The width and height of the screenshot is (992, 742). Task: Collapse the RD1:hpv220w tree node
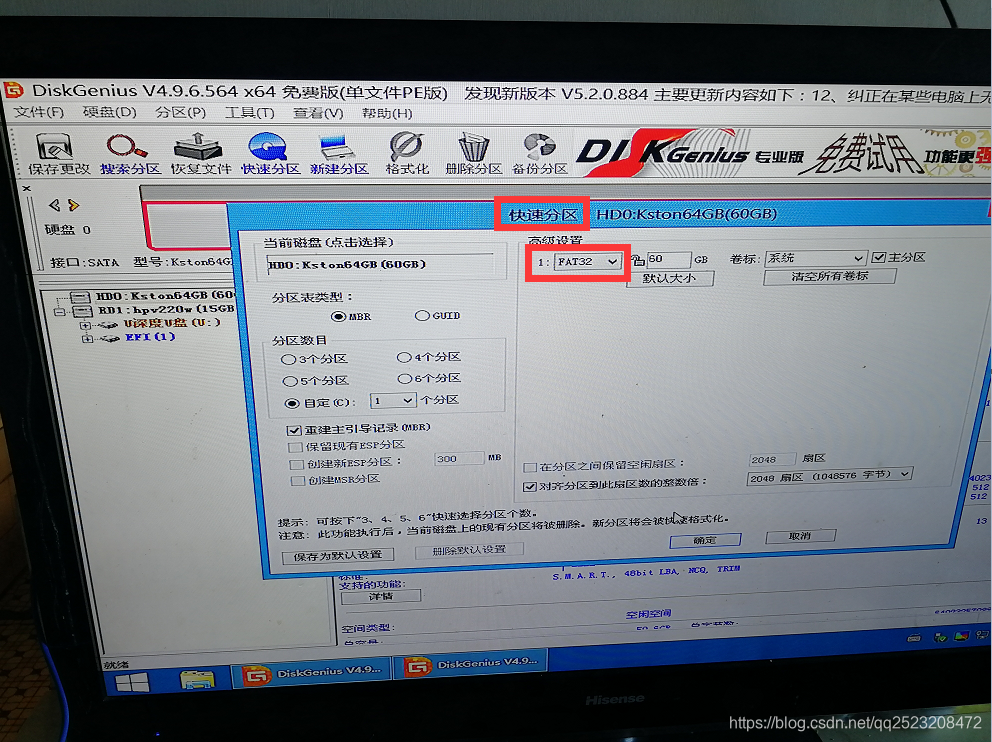click(59, 312)
